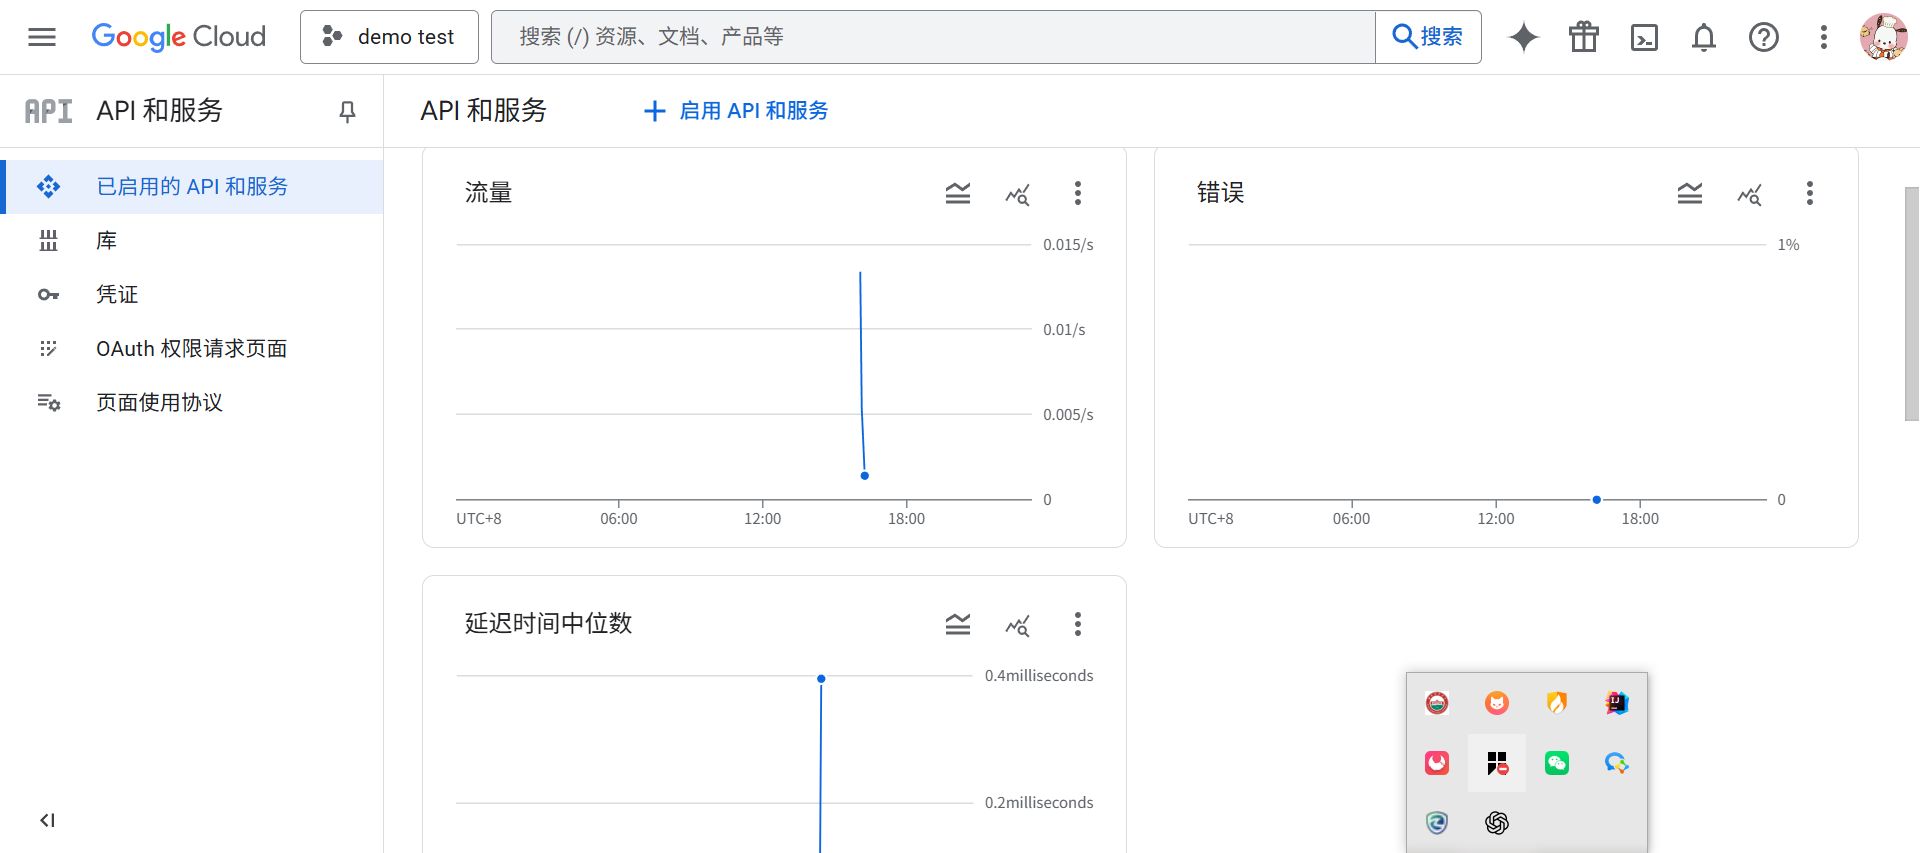The image size is (1920, 853).
Task: Click the blue 搜索 search button
Action: (x=1428, y=37)
